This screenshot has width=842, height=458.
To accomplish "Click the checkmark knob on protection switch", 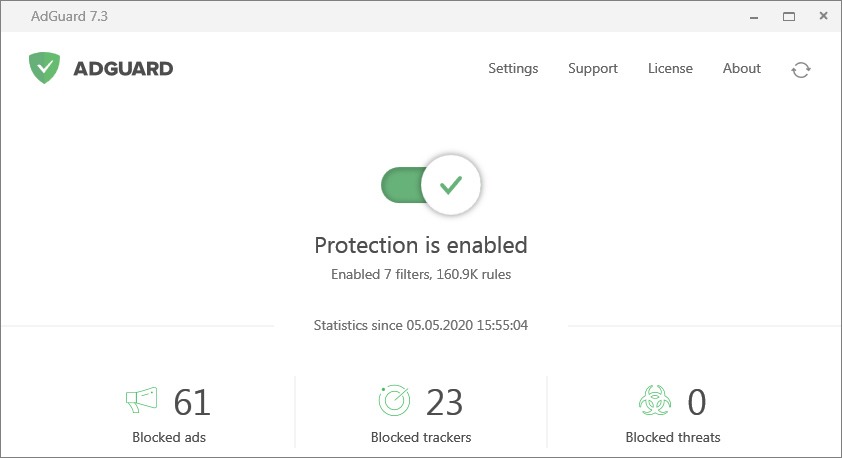I will (x=451, y=185).
